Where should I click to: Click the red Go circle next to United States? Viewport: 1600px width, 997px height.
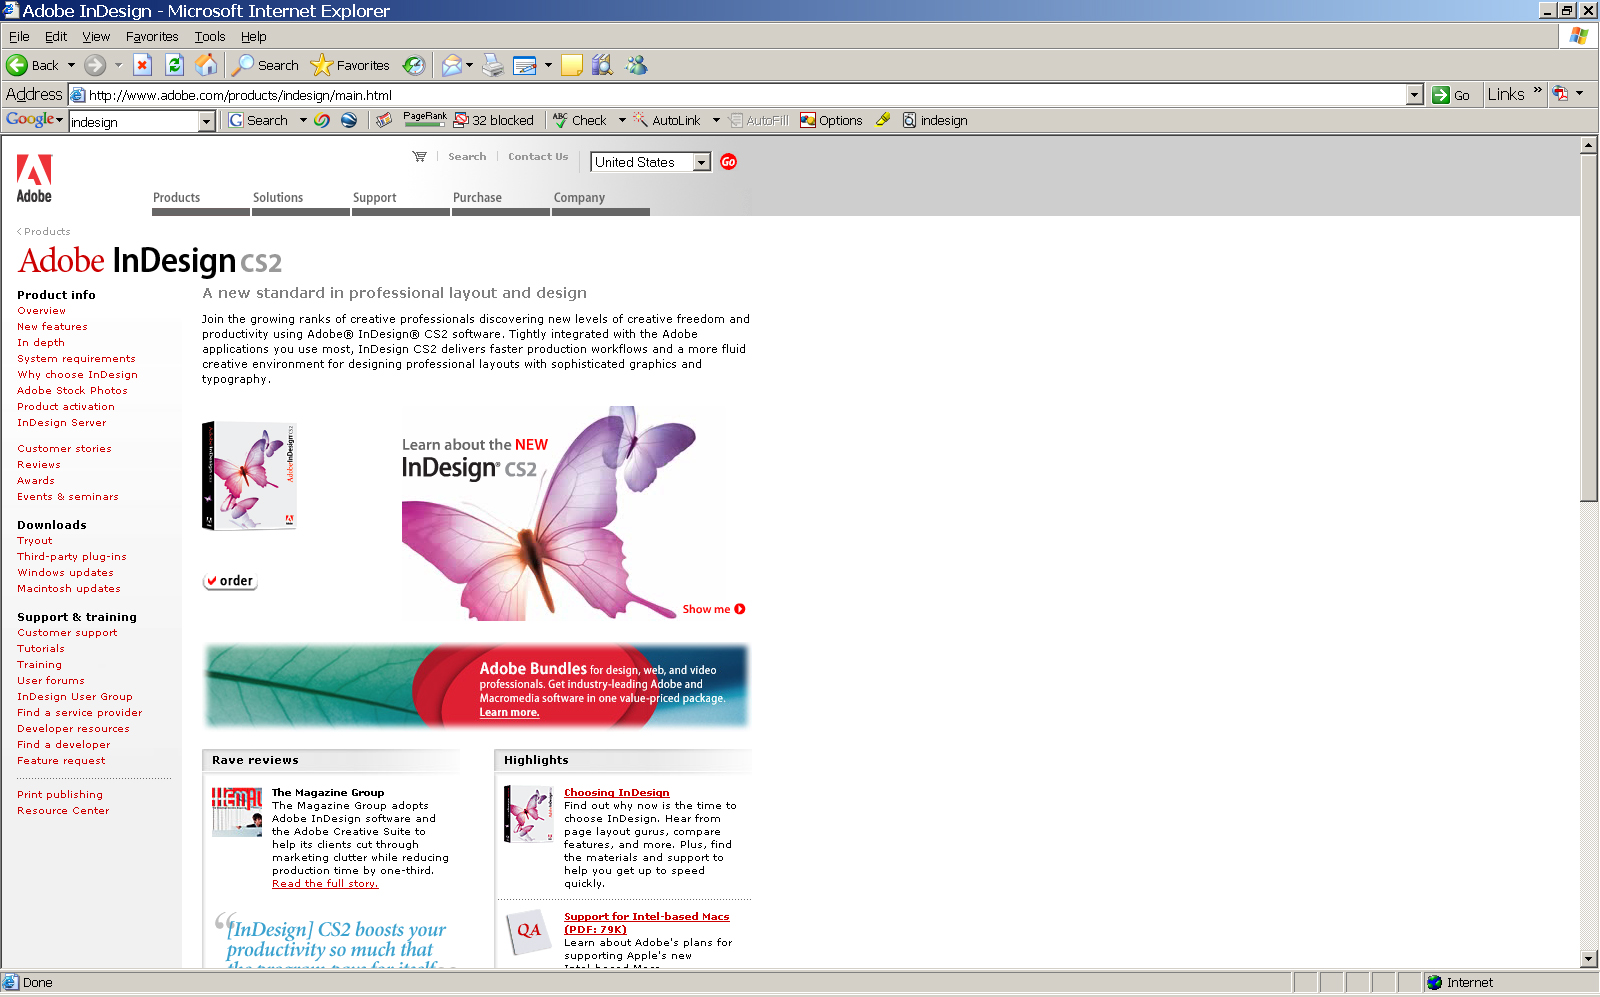(728, 162)
